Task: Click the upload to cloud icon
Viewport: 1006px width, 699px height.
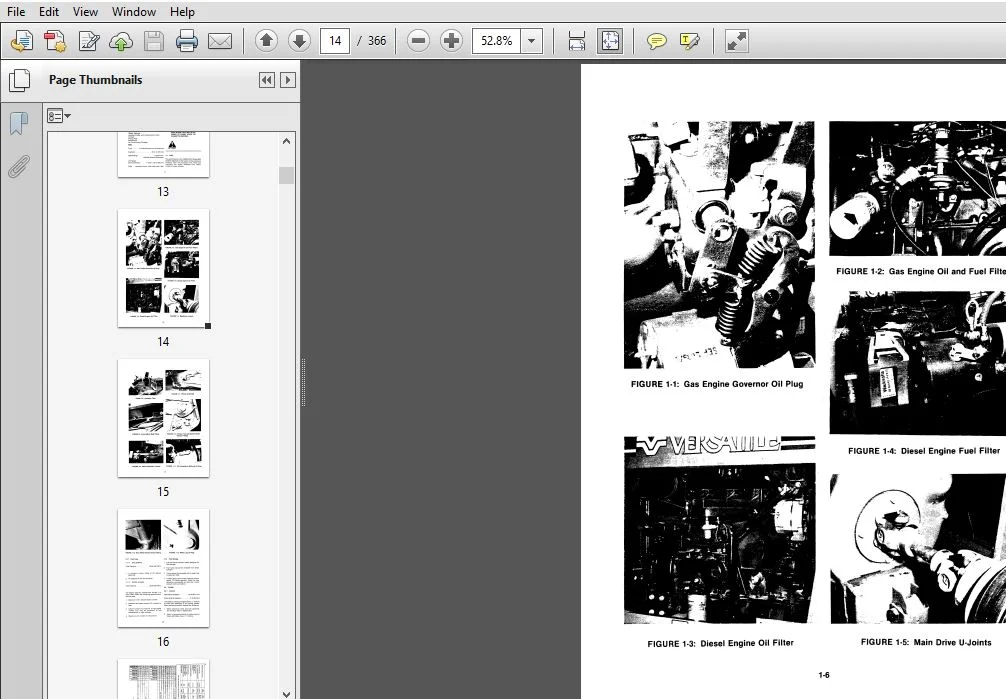Action: click(x=121, y=41)
